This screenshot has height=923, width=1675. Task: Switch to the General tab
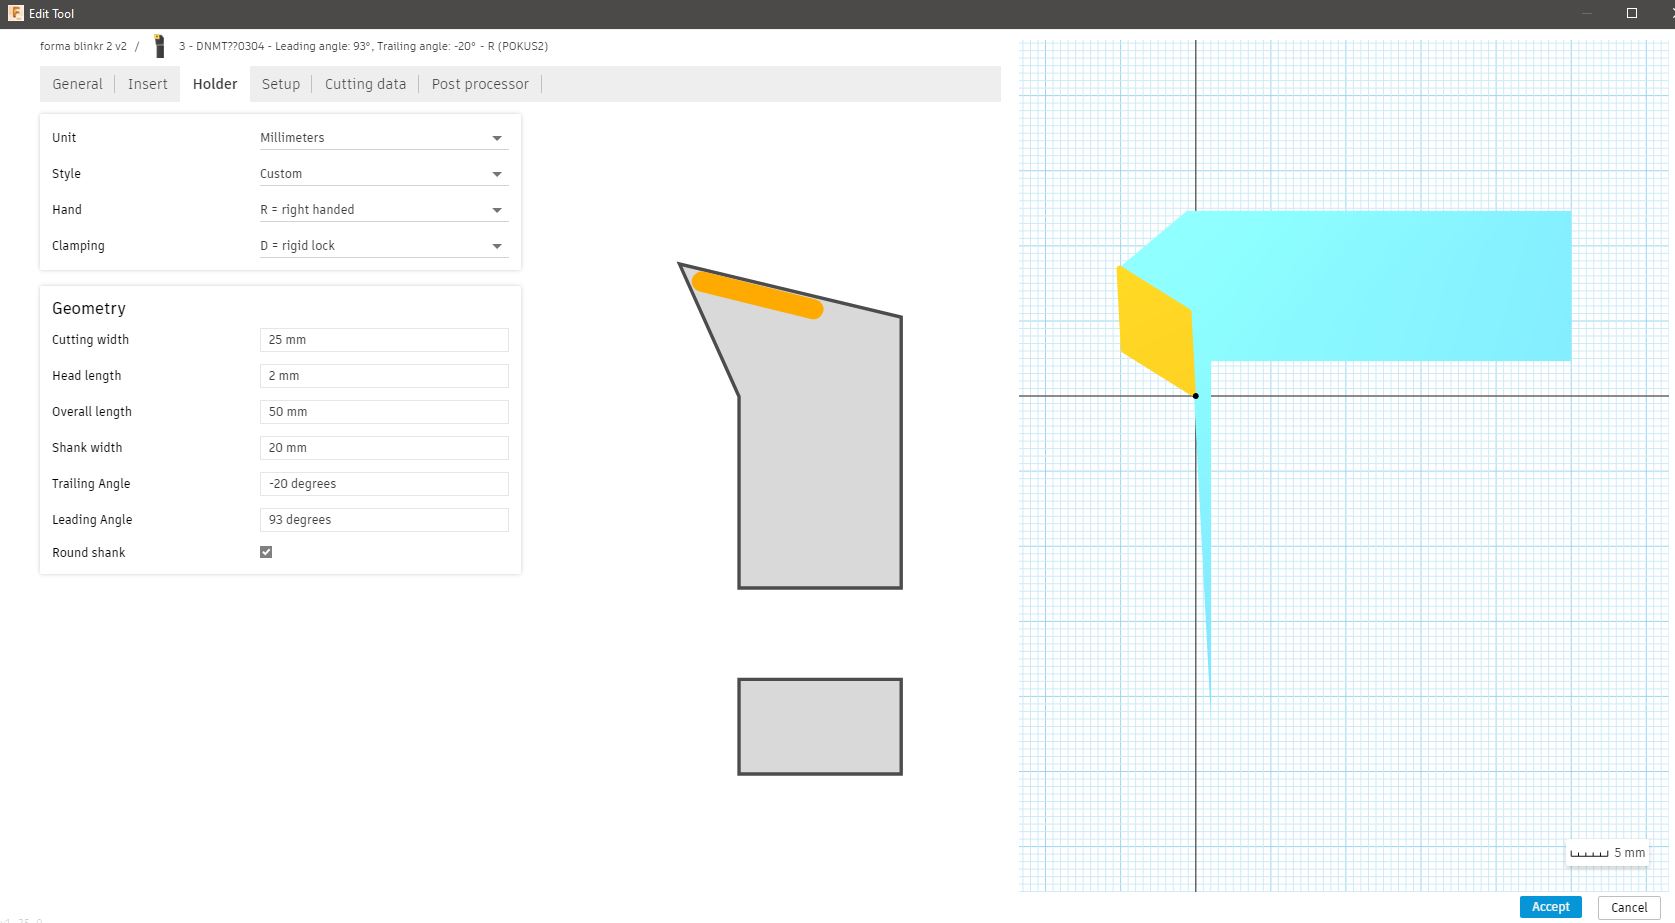pyautogui.click(x=77, y=84)
